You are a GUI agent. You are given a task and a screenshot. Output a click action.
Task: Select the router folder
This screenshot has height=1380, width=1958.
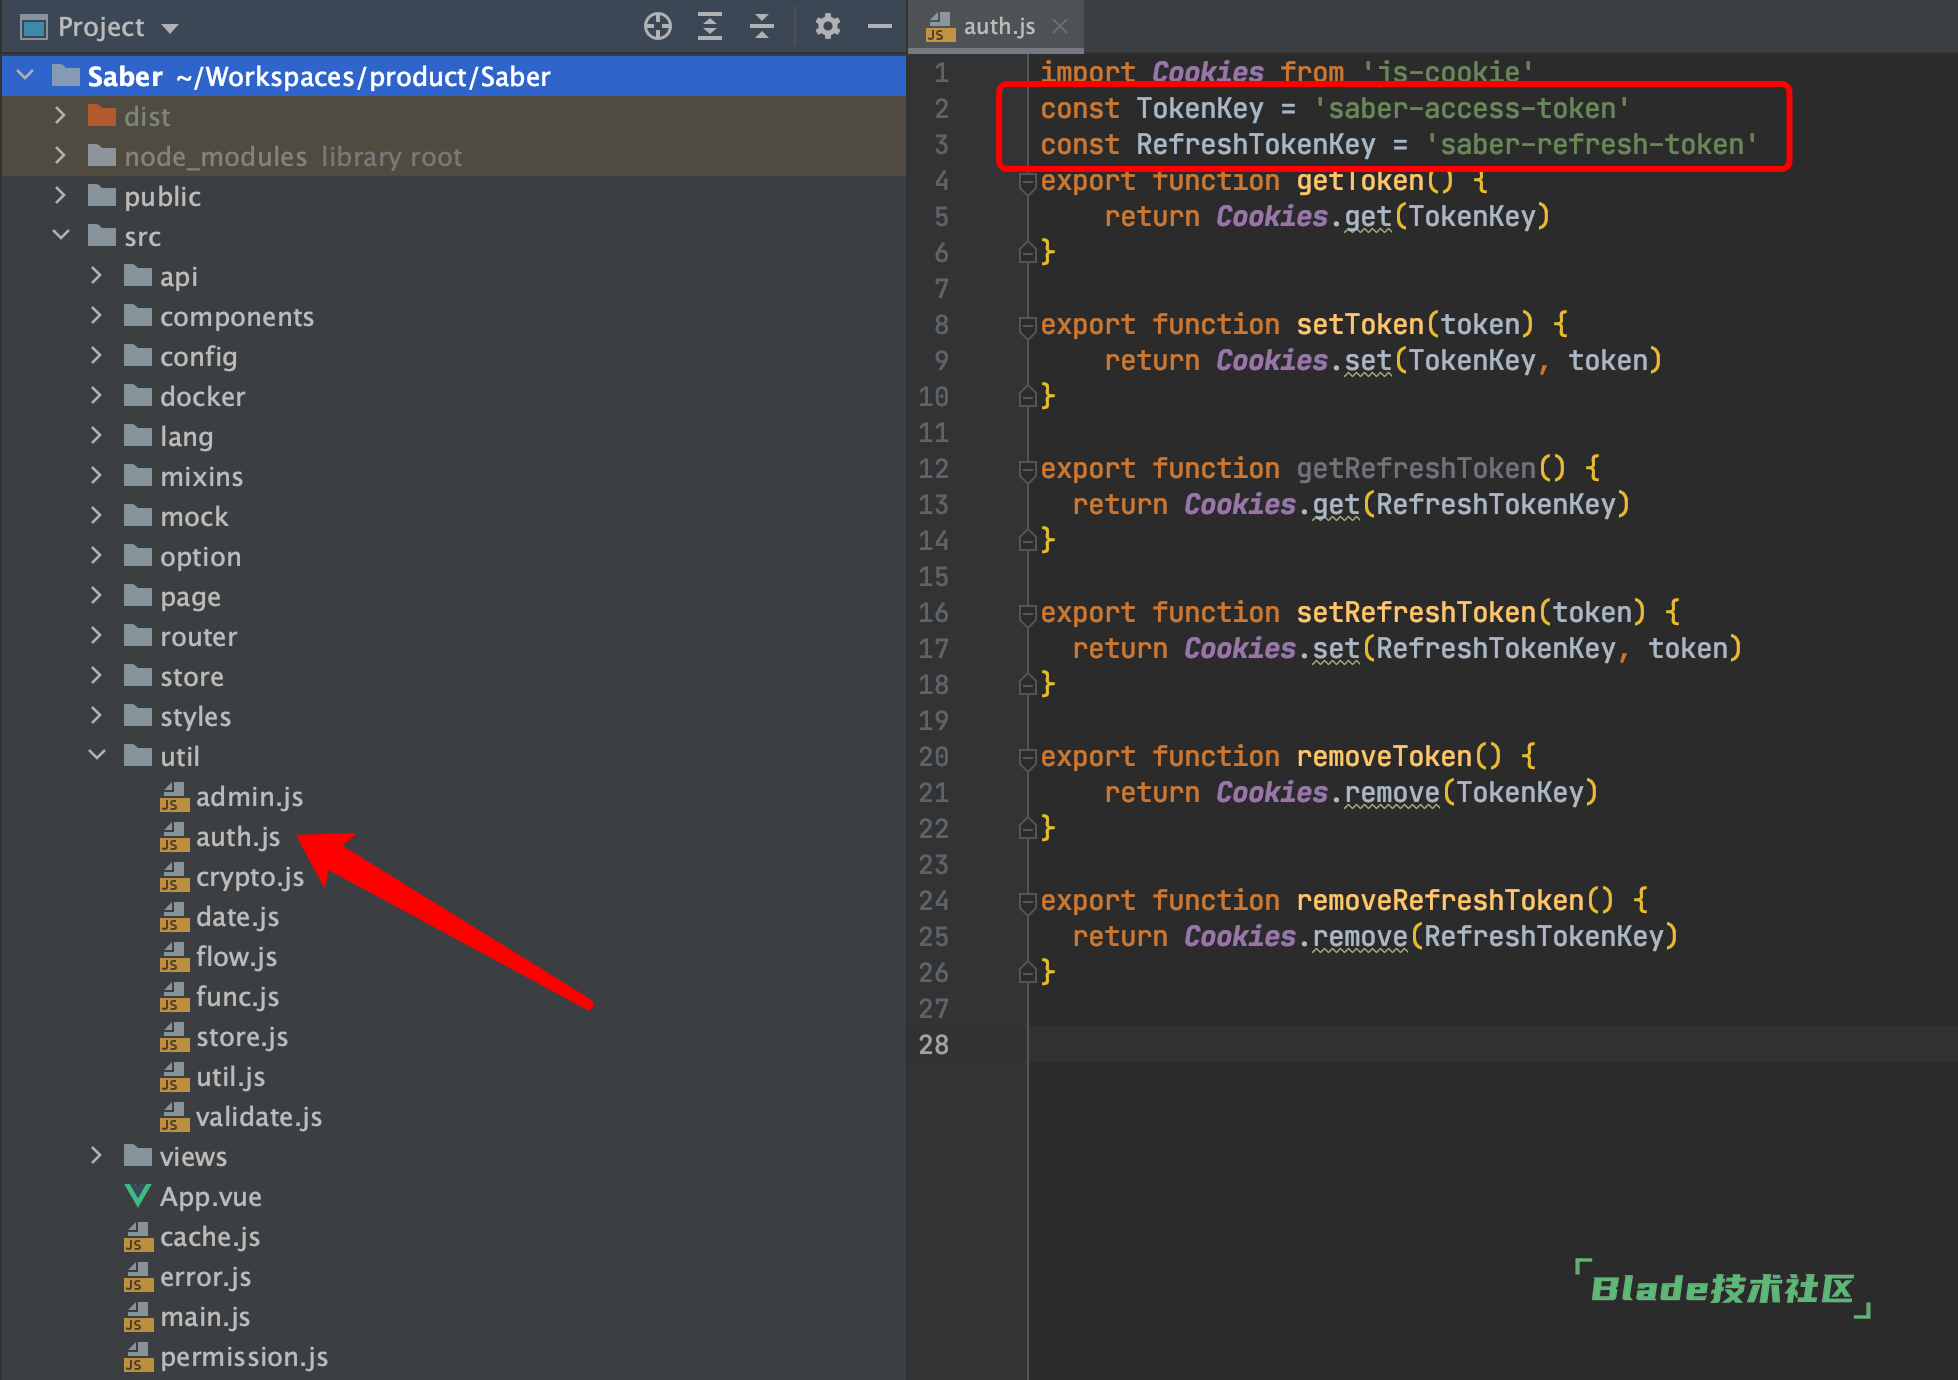[x=198, y=637]
